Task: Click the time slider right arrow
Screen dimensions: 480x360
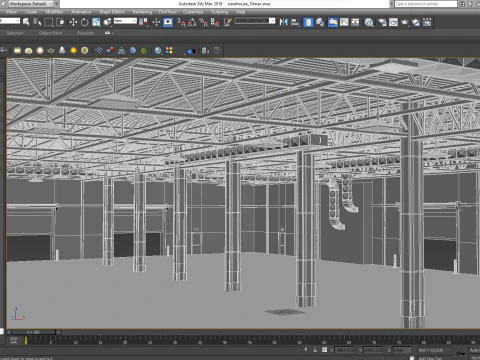Action: tap(58, 332)
